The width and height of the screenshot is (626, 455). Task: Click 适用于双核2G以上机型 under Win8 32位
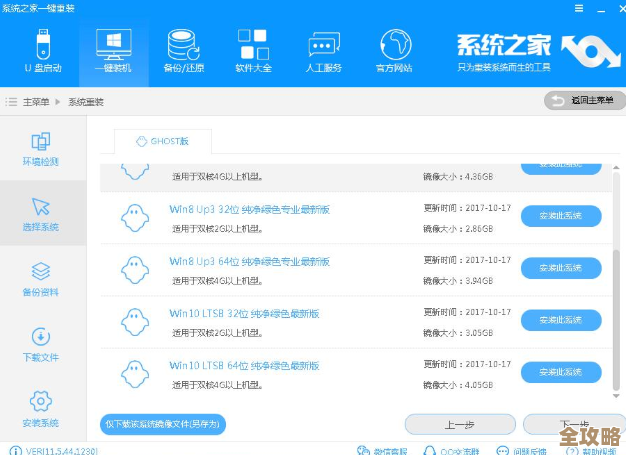pyautogui.click(x=218, y=229)
